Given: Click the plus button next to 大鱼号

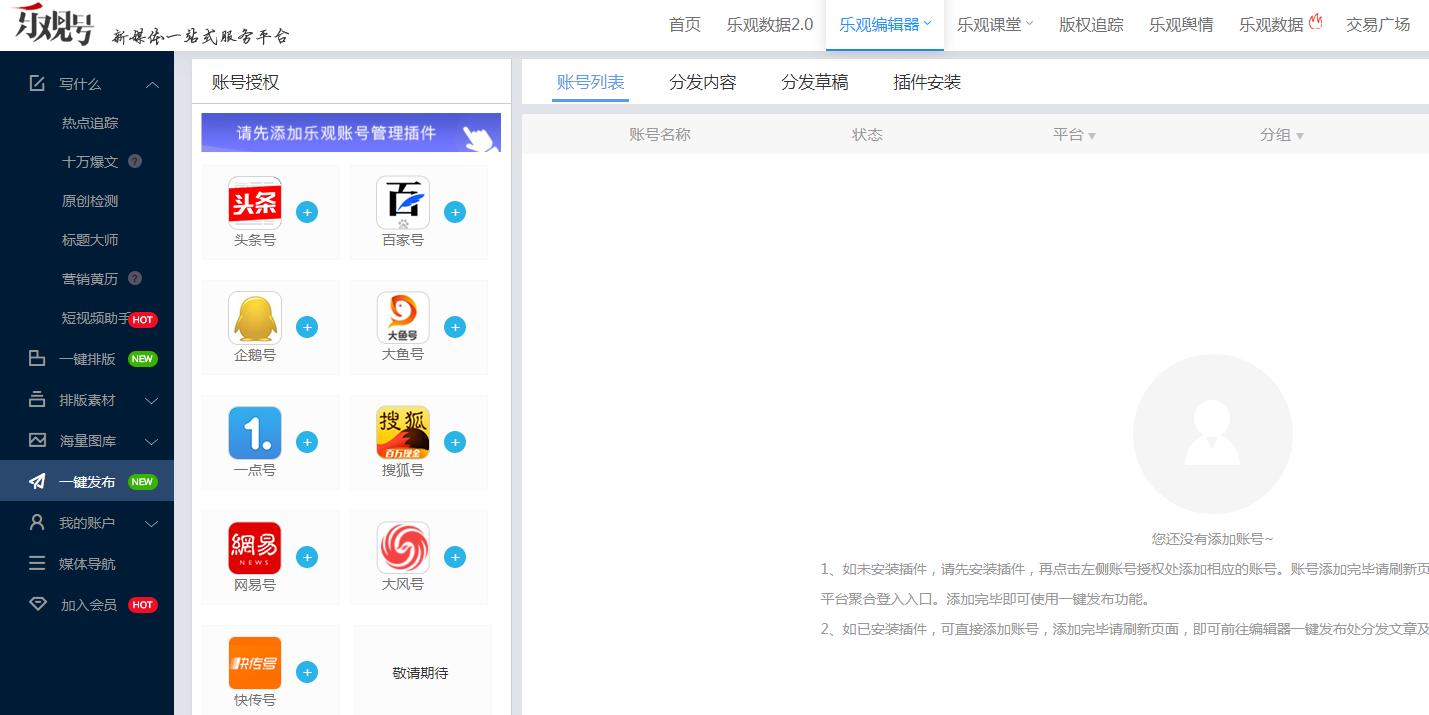Looking at the screenshot, I should click(x=455, y=327).
